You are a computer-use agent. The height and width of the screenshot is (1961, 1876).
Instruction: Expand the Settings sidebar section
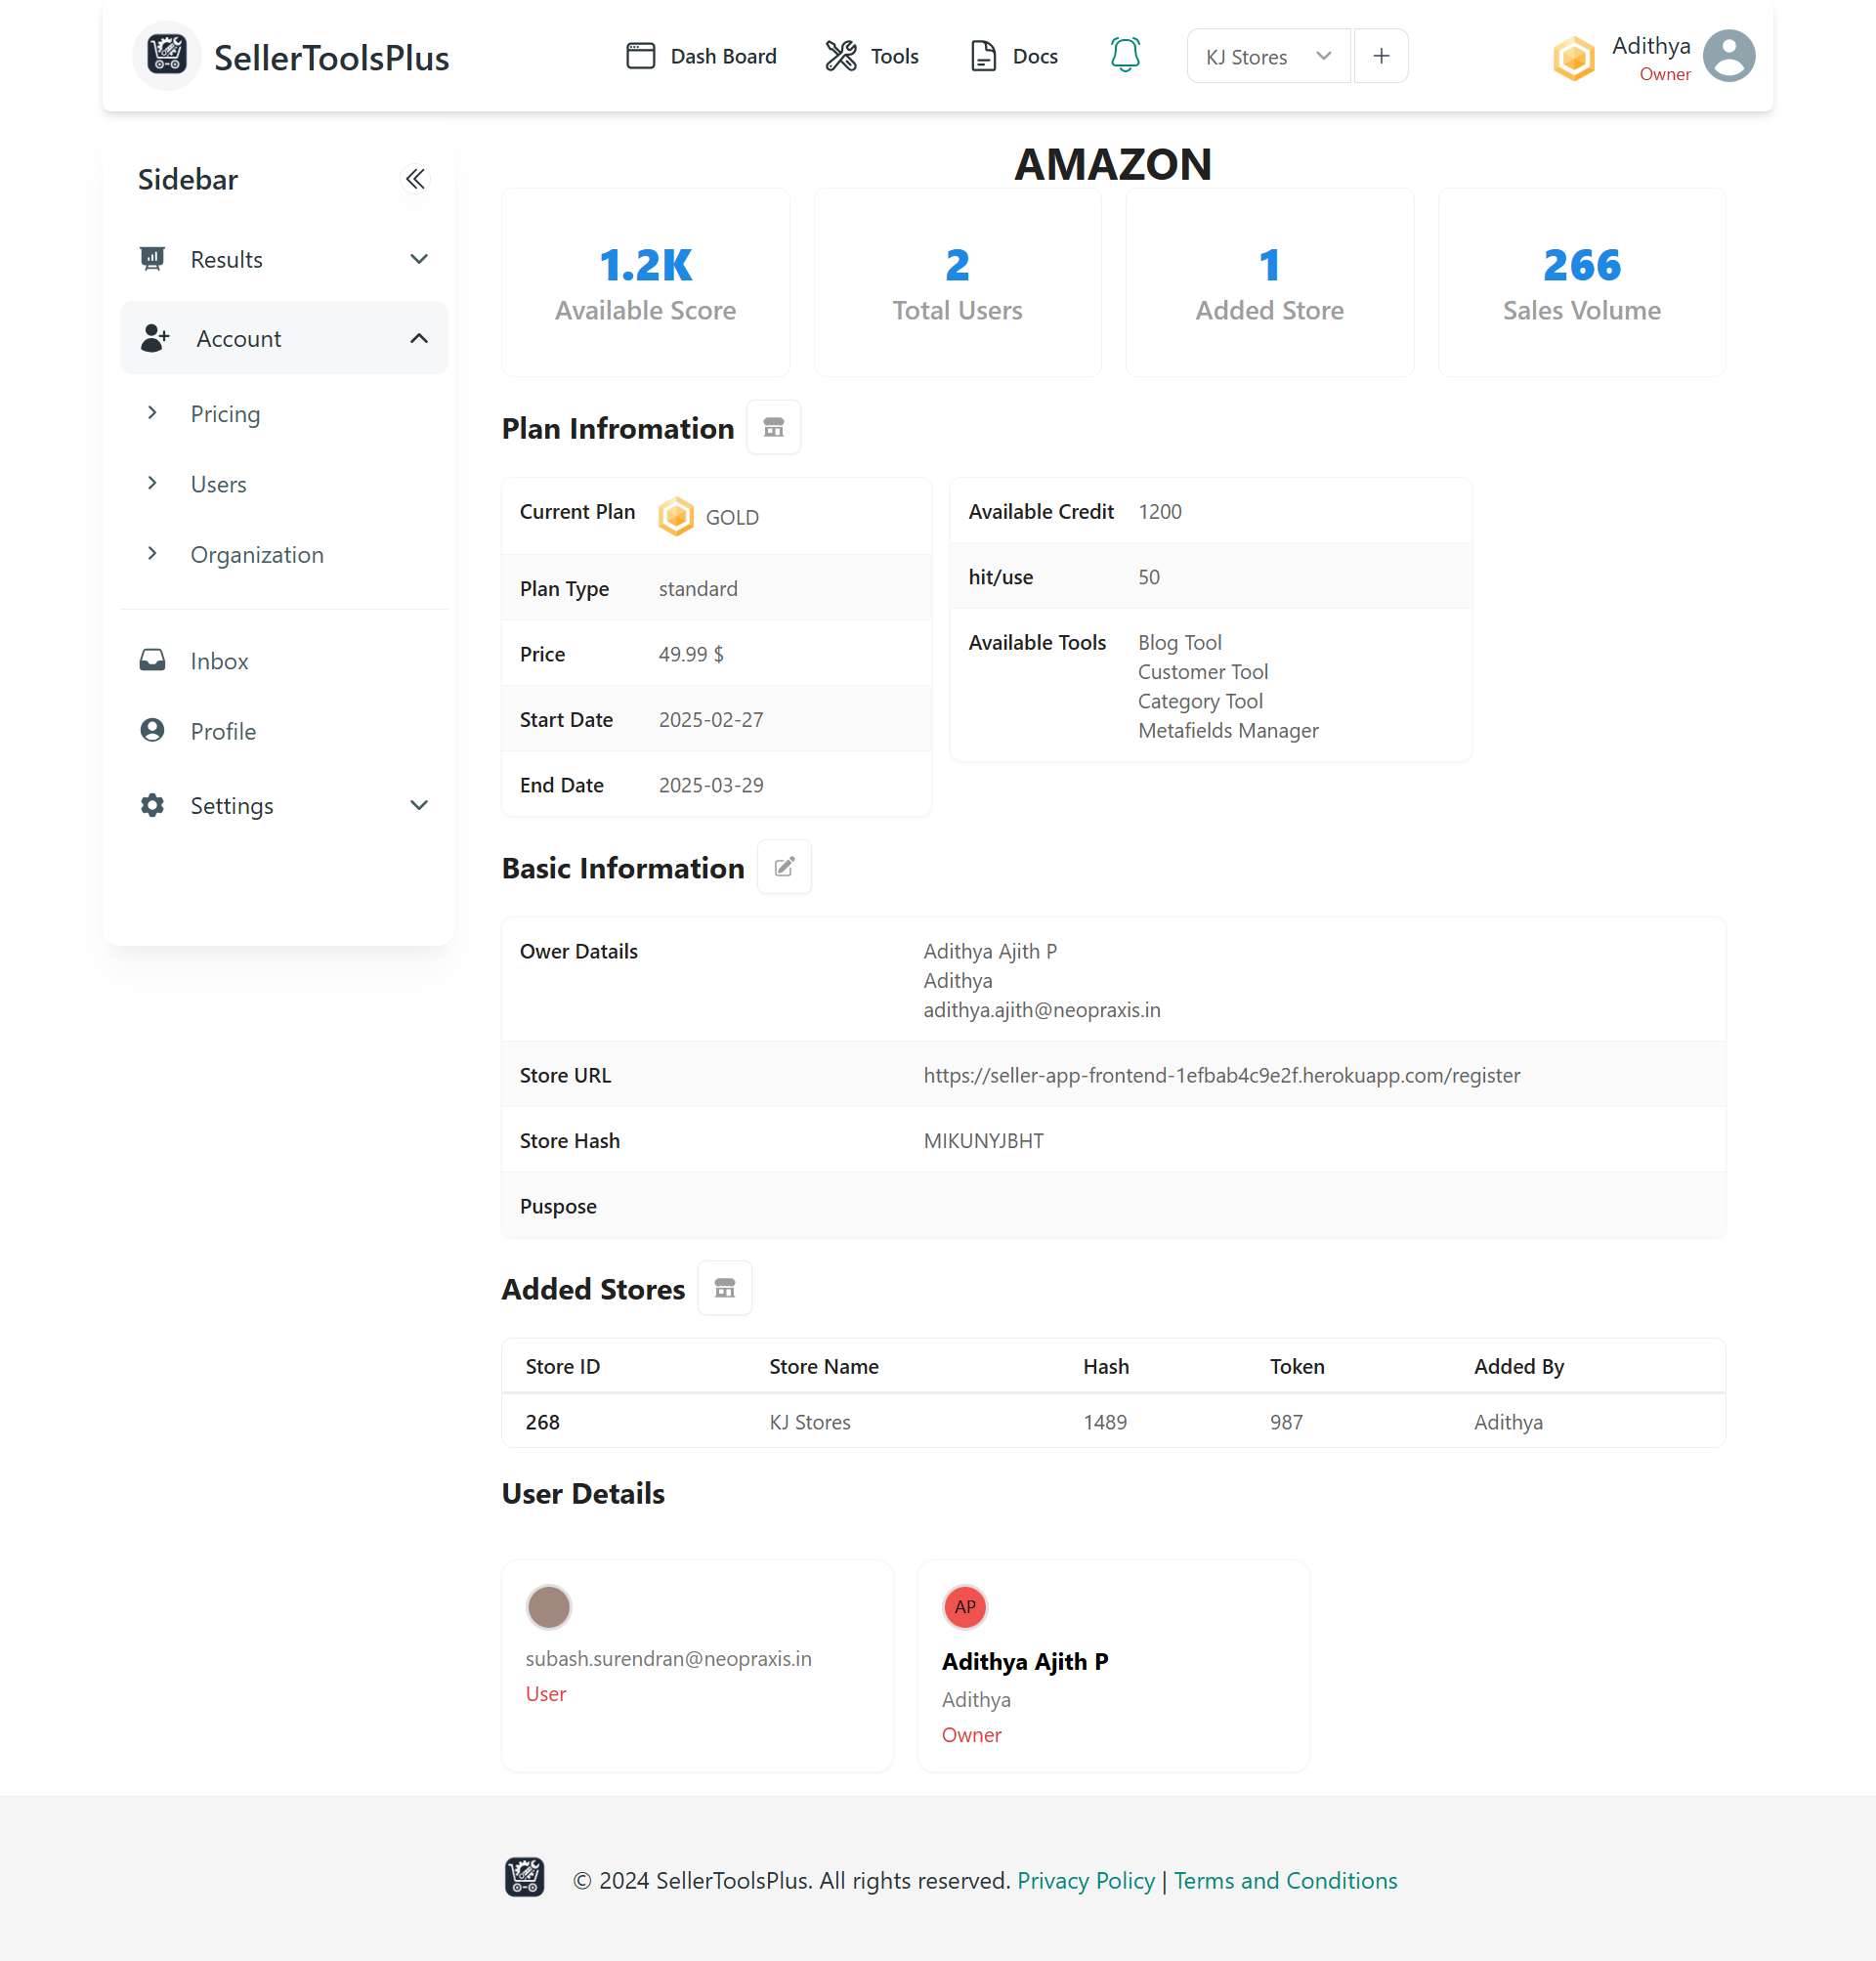click(x=284, y=805)
